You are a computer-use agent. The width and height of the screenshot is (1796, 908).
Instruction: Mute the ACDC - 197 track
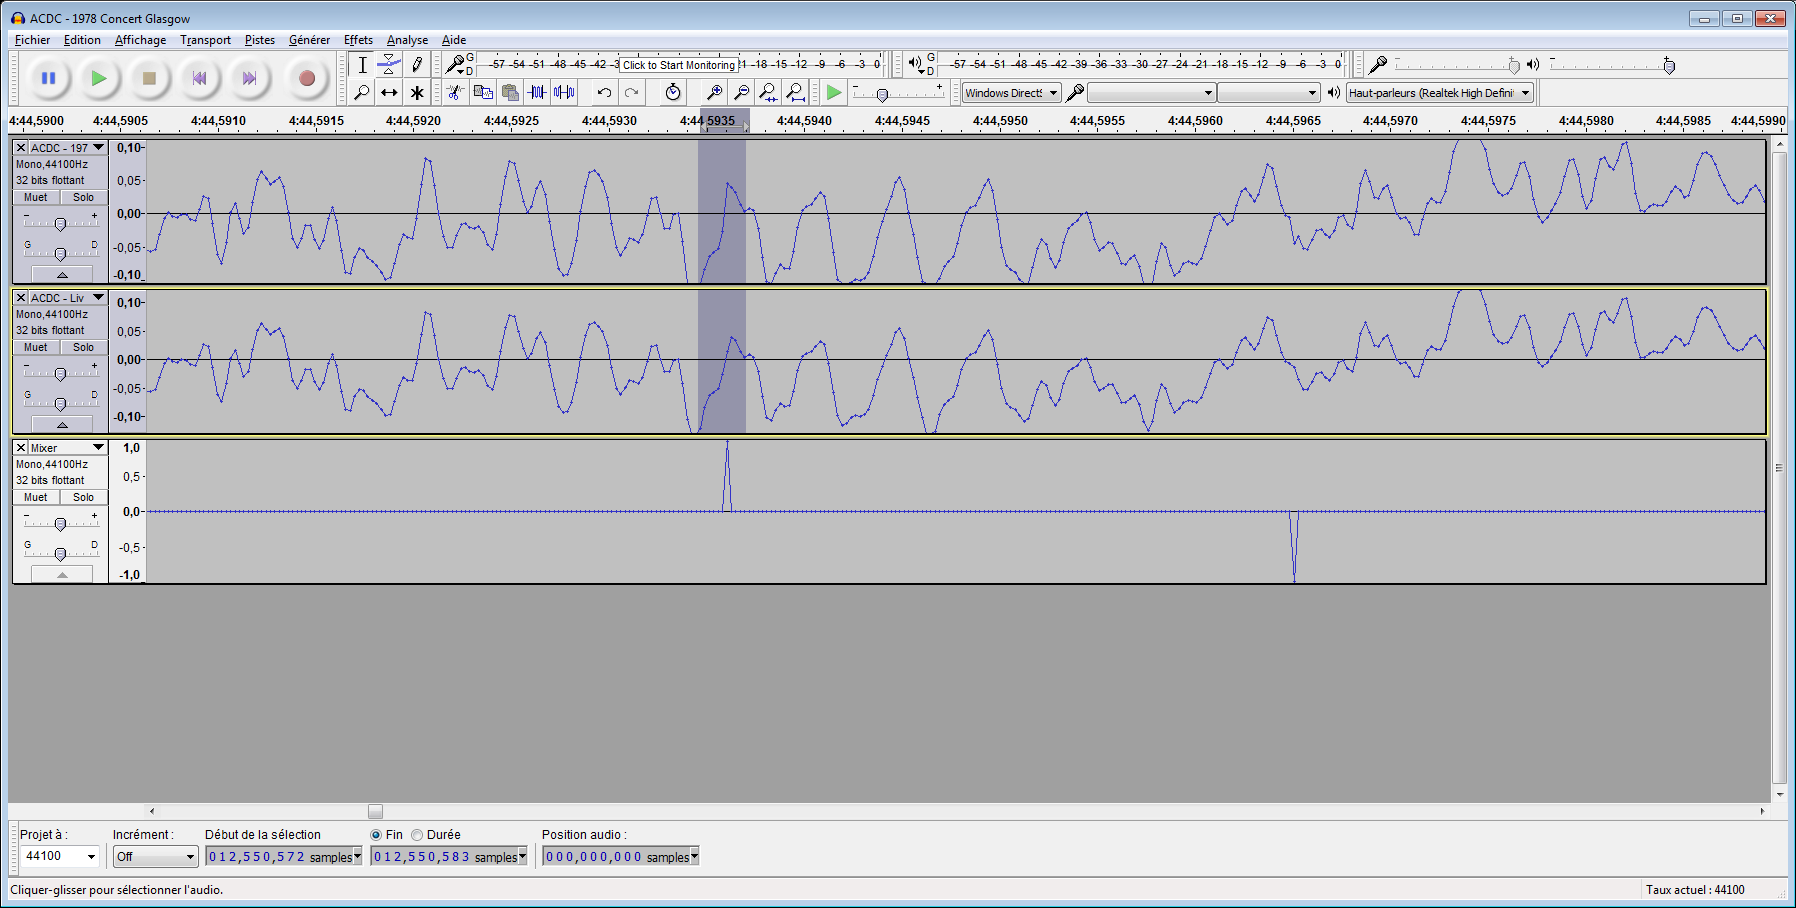36,197
